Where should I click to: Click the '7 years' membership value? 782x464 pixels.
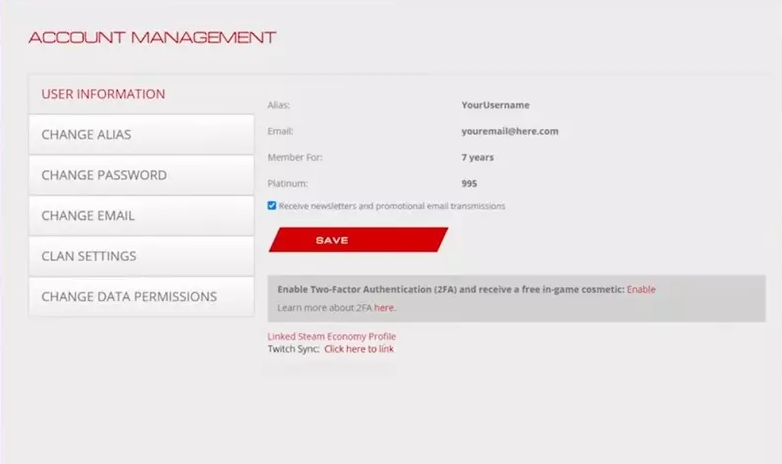[477, 157]
